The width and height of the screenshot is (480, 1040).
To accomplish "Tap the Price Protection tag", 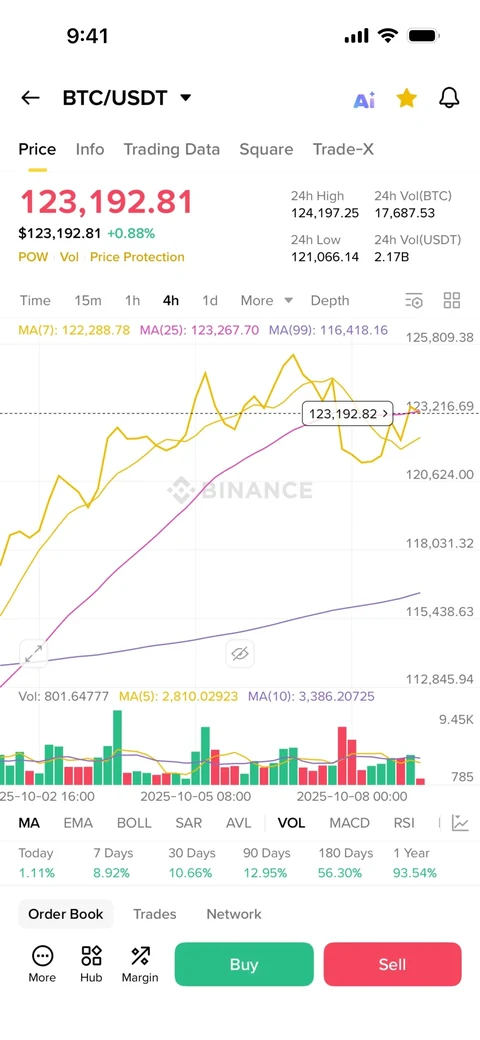I will click(x=137, y=257).
